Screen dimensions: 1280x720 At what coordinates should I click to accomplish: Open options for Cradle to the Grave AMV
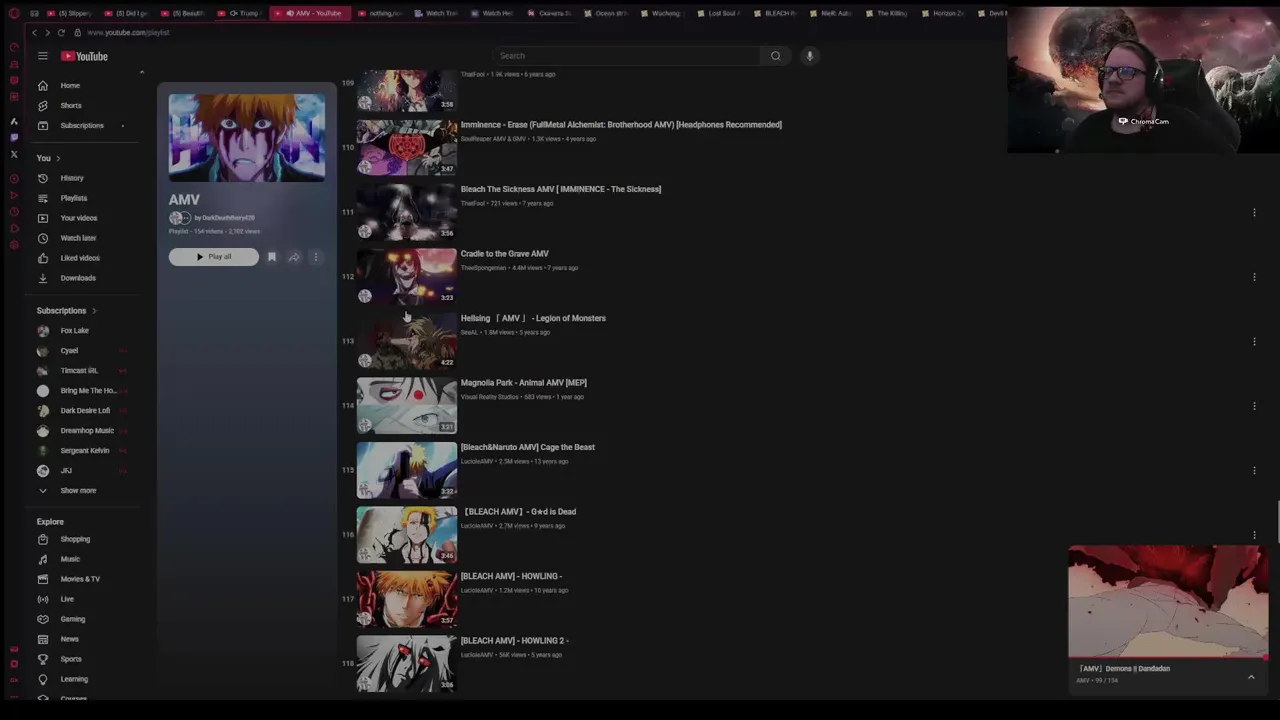tap(1254, 277)
